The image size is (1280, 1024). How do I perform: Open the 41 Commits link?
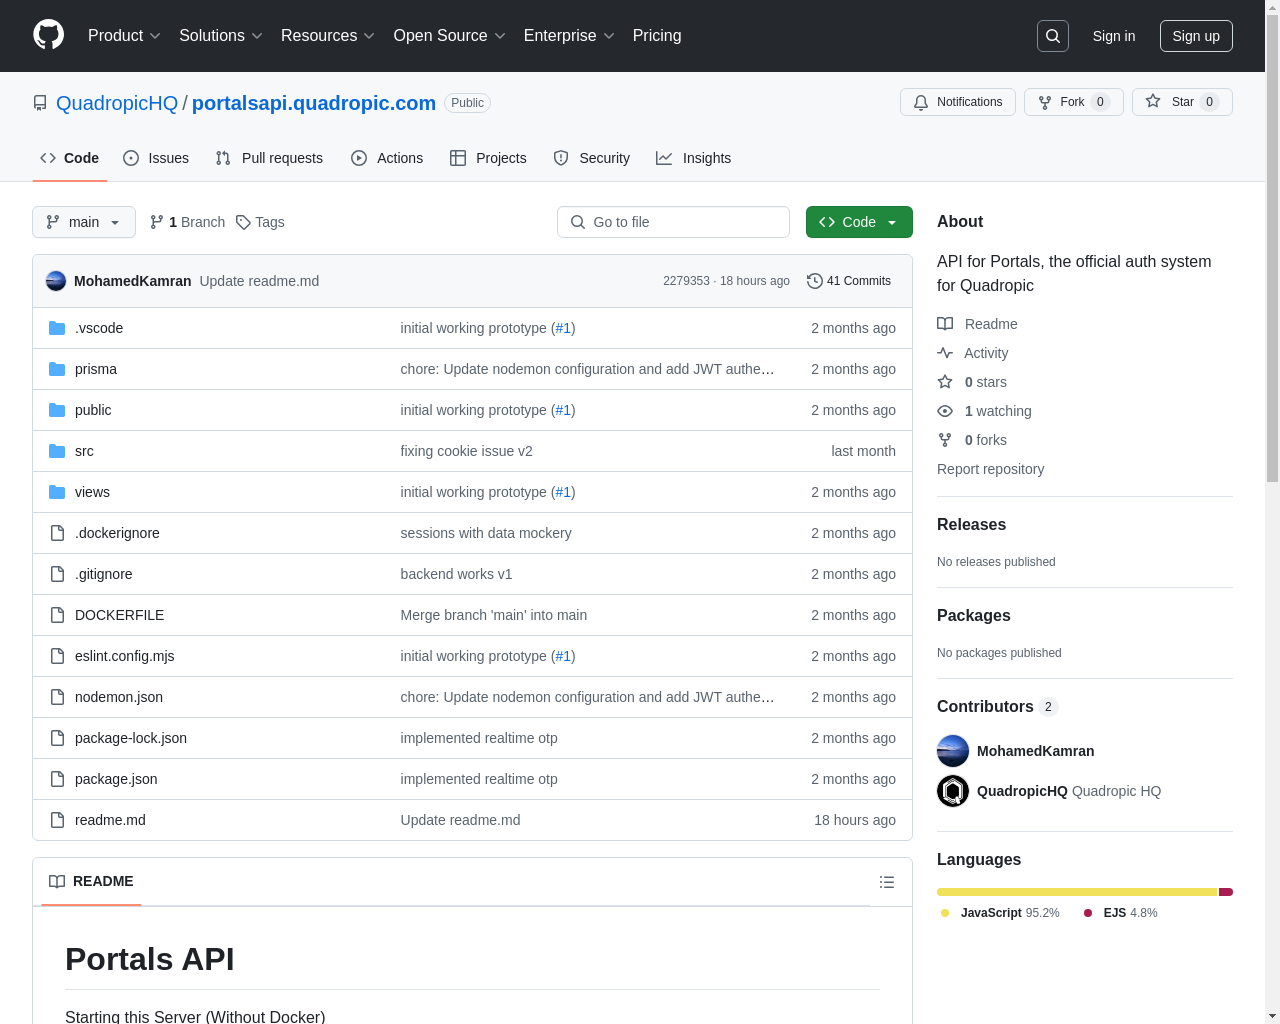tap(849, 281)
